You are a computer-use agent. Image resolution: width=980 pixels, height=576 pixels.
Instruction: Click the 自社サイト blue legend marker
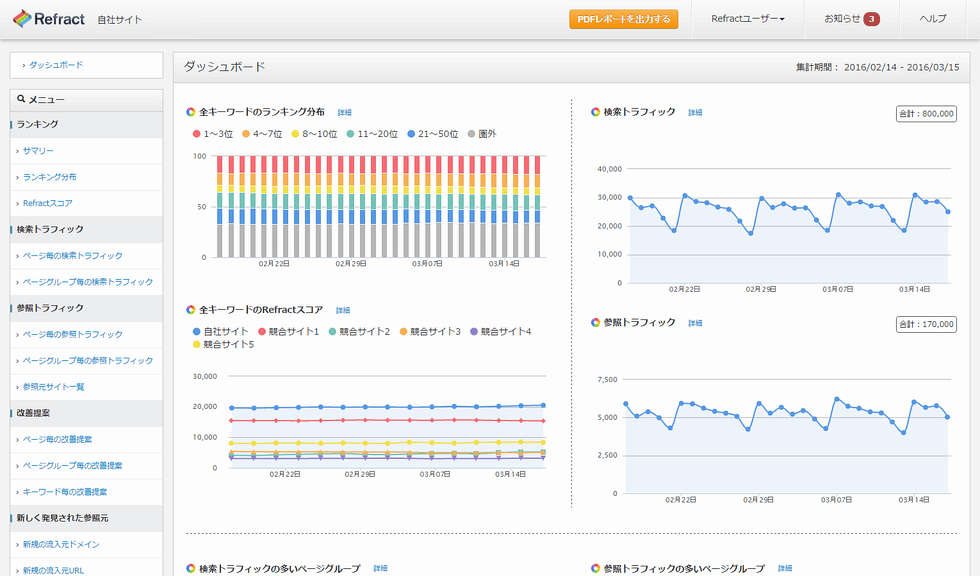coord(196,331)
